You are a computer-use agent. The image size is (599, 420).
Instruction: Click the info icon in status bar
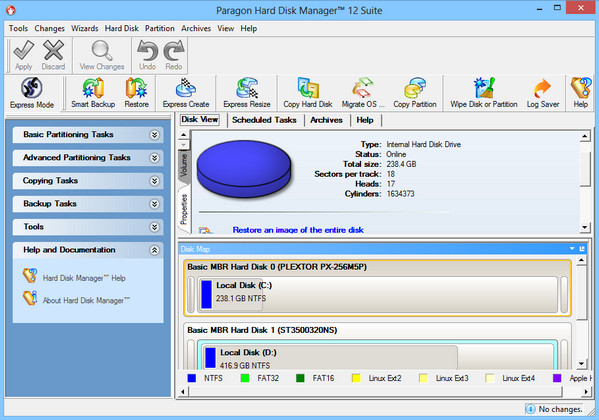coord(530,409)
